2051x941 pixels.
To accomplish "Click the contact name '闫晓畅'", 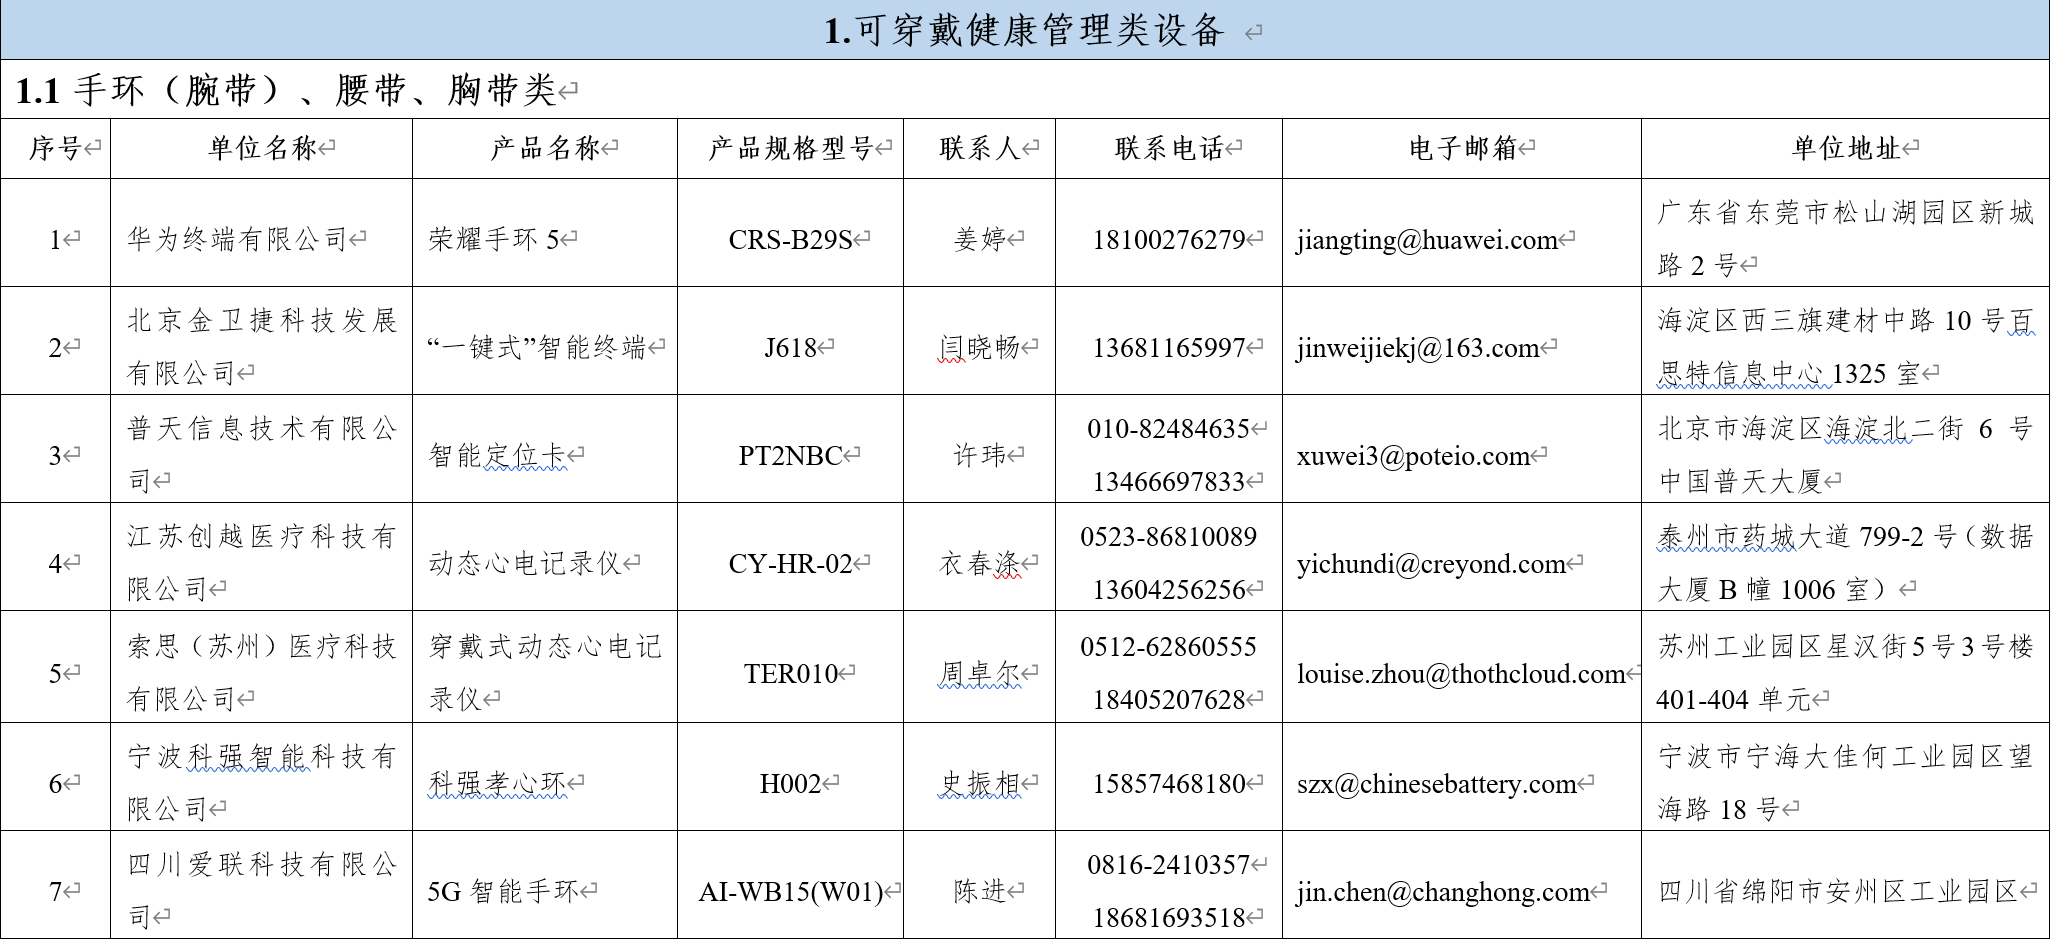I will pos(980,347).
